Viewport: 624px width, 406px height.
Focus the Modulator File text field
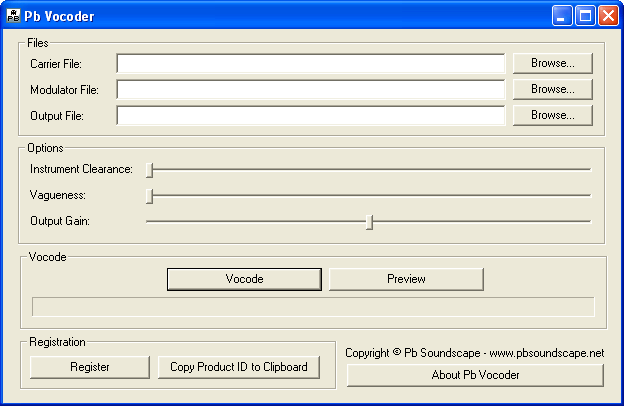[311, 90]
